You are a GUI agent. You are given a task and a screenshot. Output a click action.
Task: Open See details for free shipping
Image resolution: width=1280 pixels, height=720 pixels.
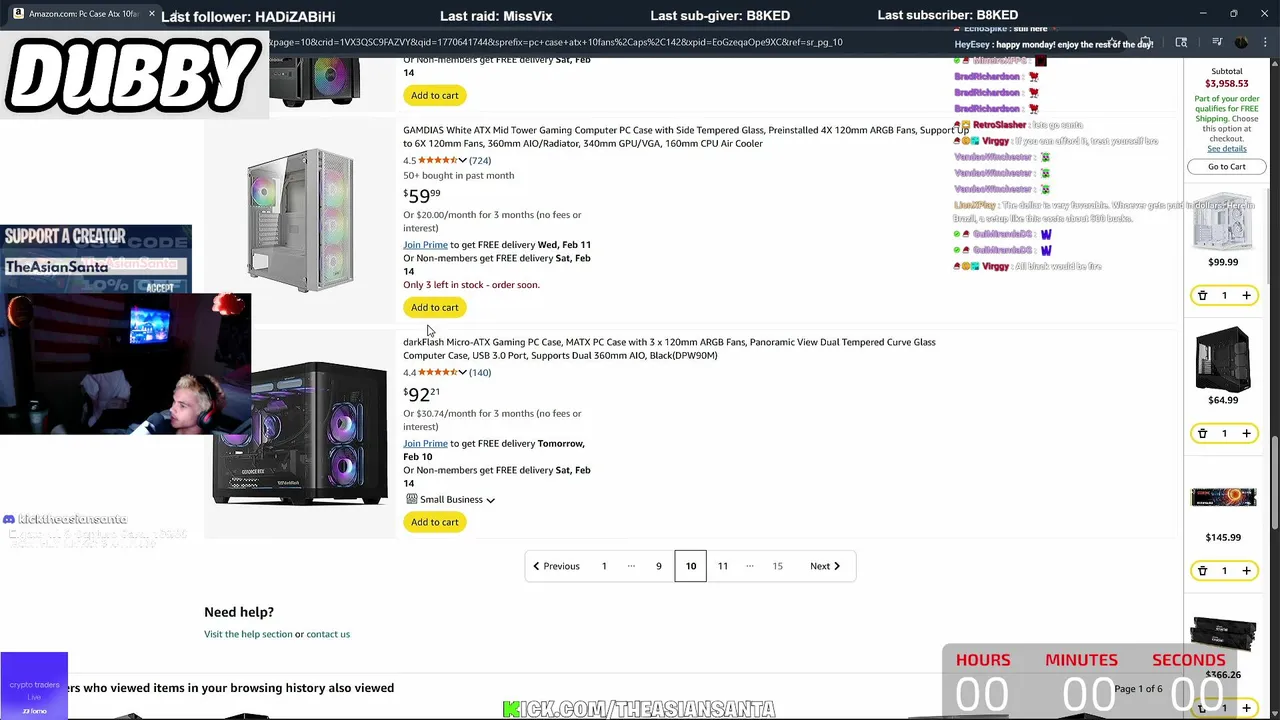pyautogui.click(x=1226, y=149)
